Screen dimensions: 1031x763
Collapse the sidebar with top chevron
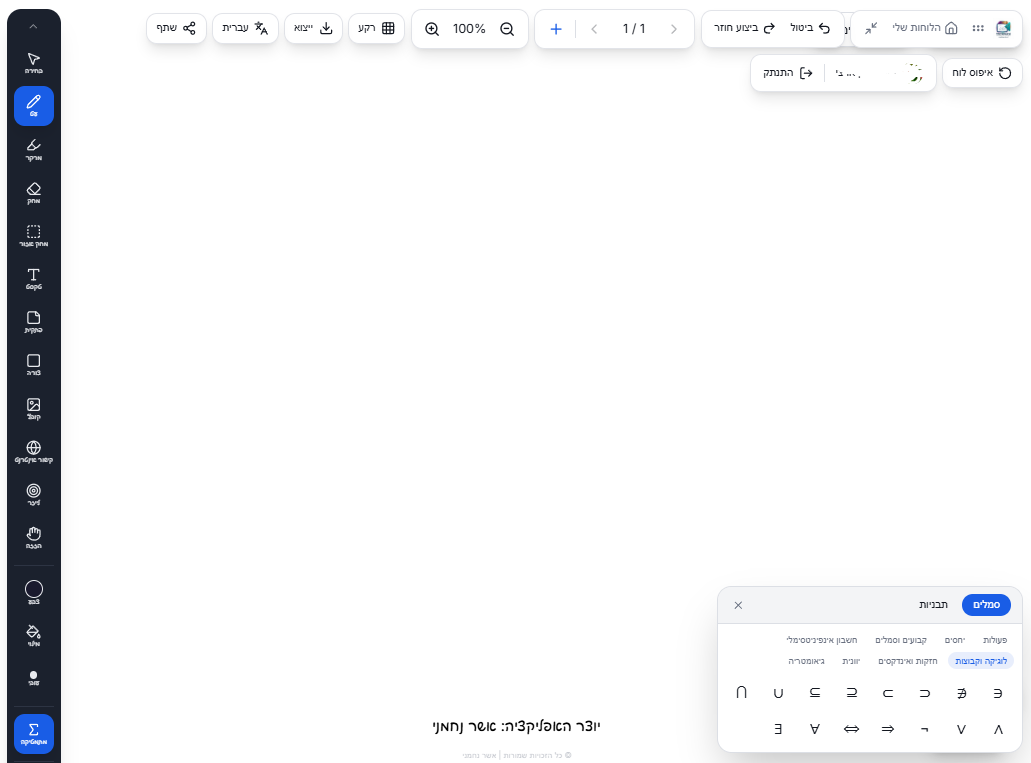click(33, 26)
